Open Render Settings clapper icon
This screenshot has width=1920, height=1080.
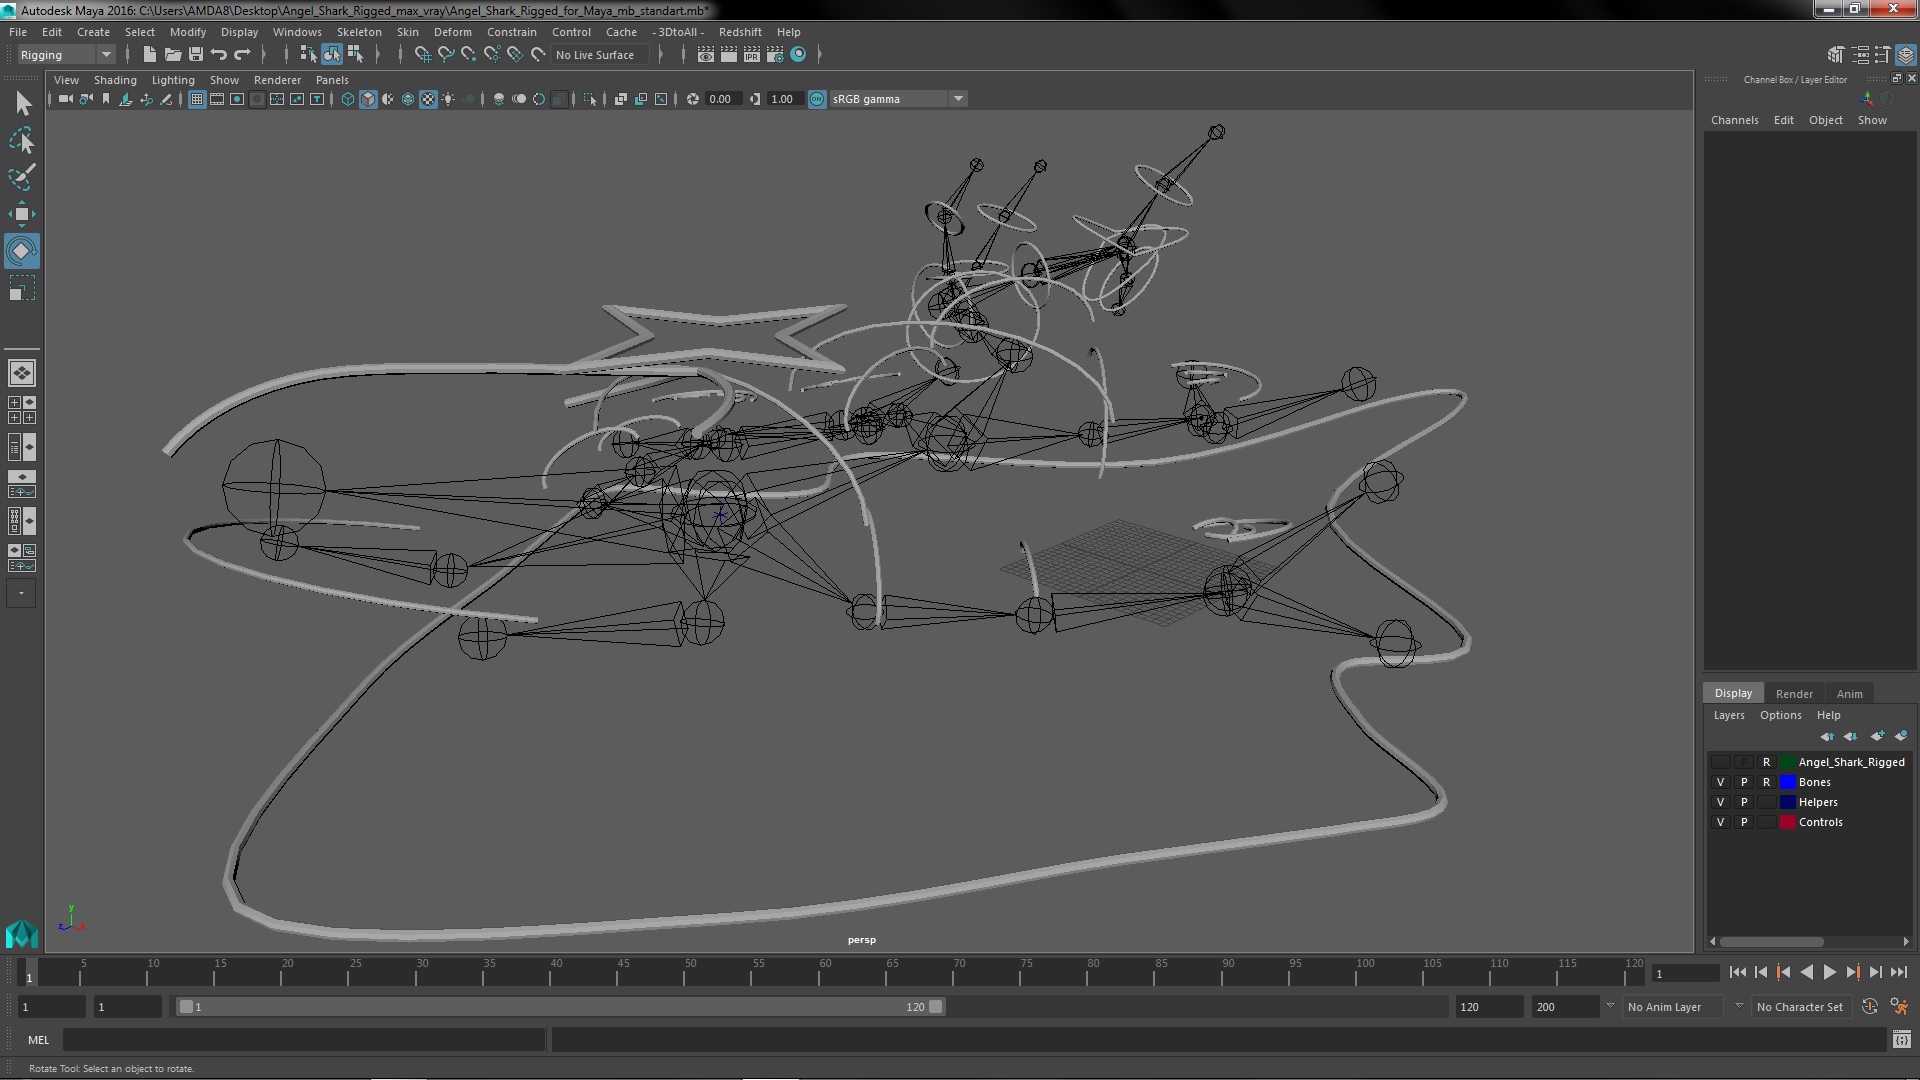coord(775,55)
